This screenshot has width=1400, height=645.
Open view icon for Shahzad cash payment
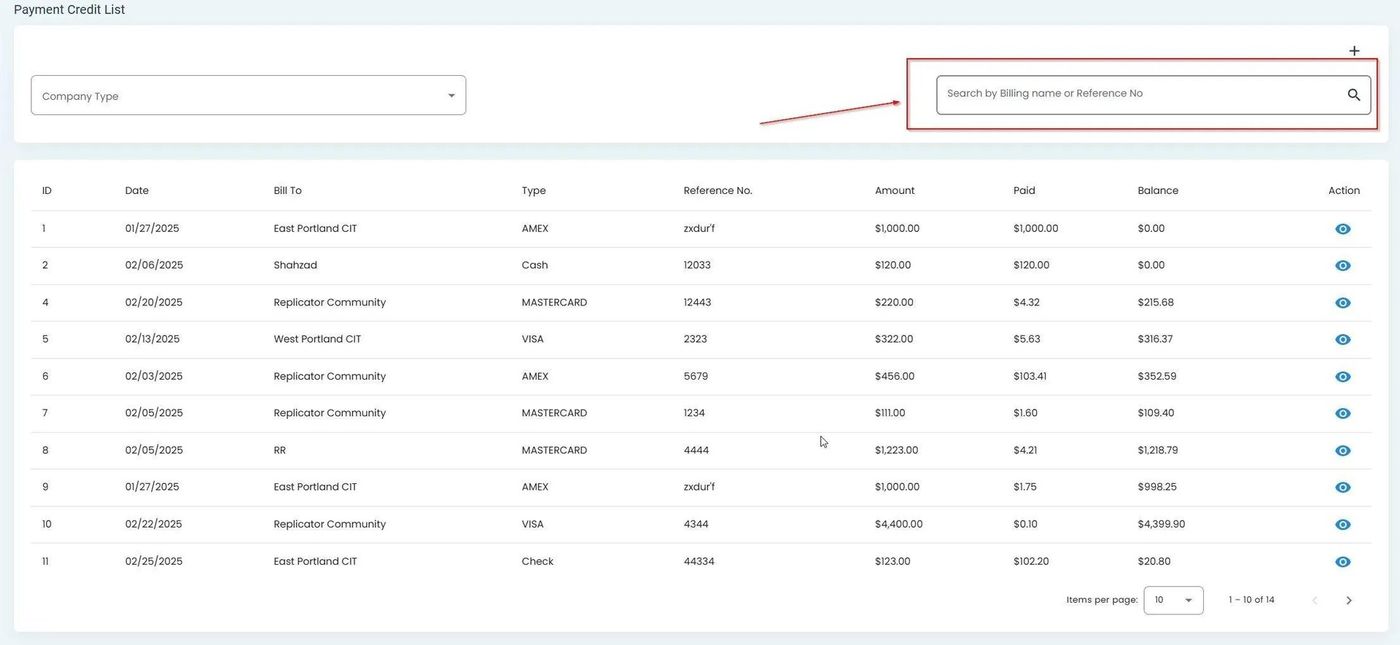coord(1343,266)
